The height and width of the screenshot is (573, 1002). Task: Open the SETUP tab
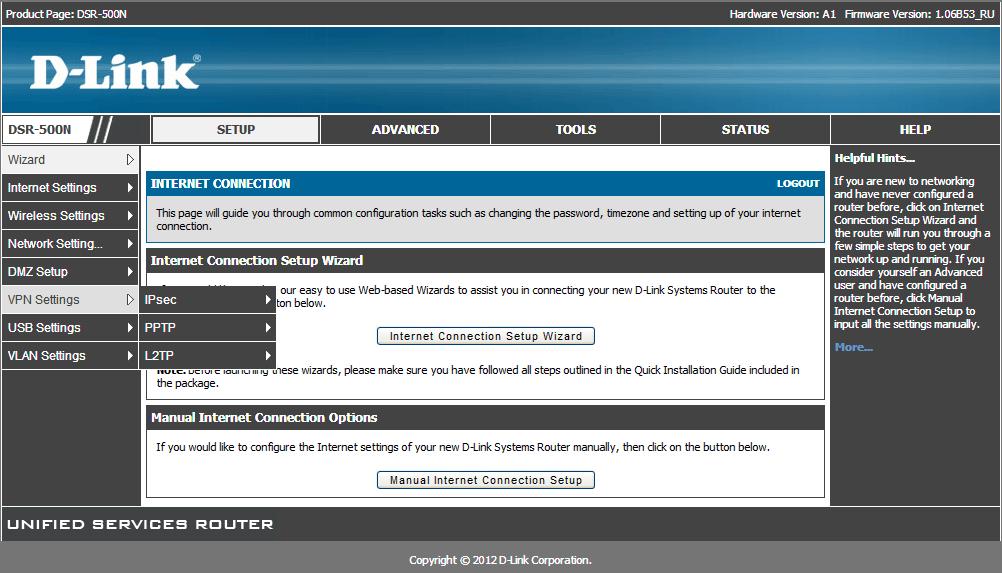[235, 130]
